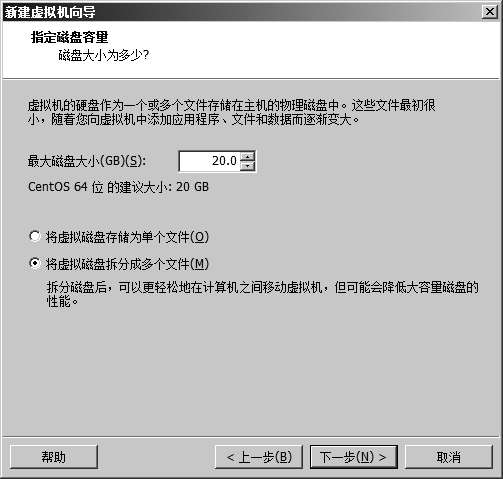This screenshot has height=479, width=503.
Task: Increase disk size with up spinner arrow
Action: point(247,156)
